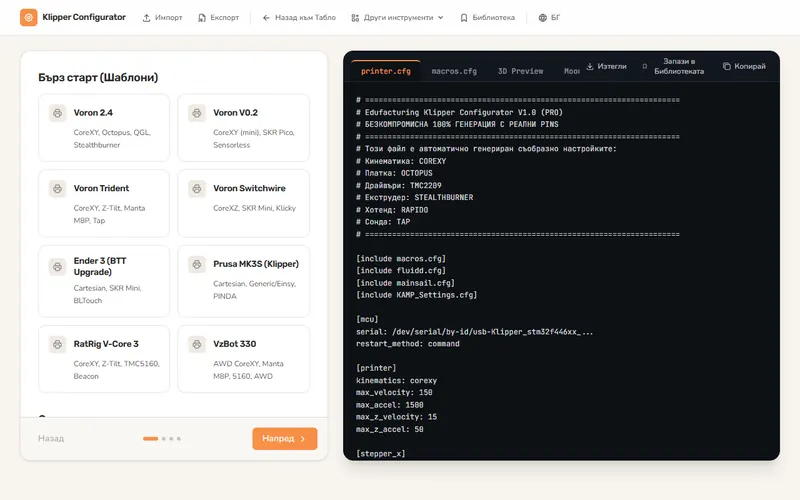Screen dimensions: 800x500
Task: Open the Други инструменти menu
Action: click(397, 18)
